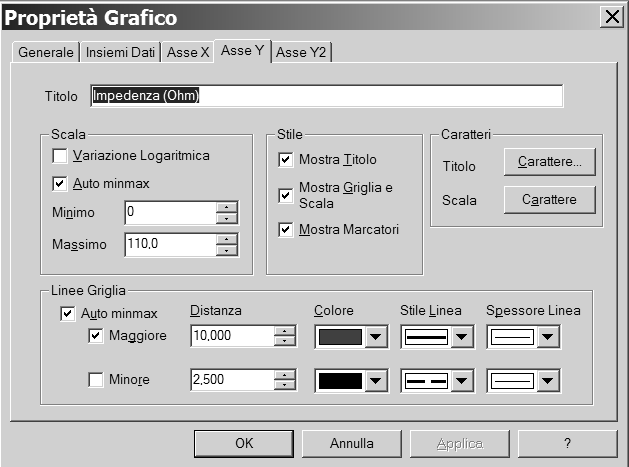
Task: Click the gray Maggiore color swatch
Action: (340, 337)
